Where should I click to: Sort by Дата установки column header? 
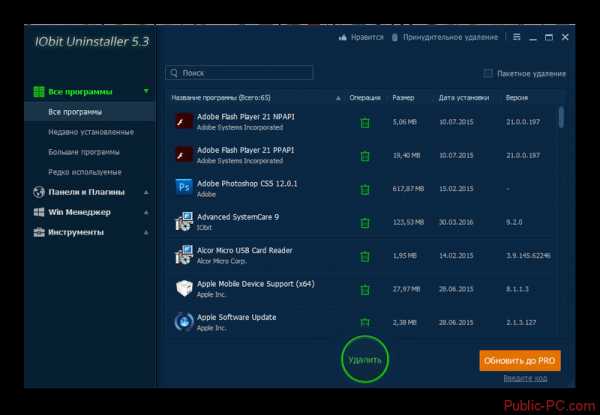pyautogui.click(x=463, y=98)
